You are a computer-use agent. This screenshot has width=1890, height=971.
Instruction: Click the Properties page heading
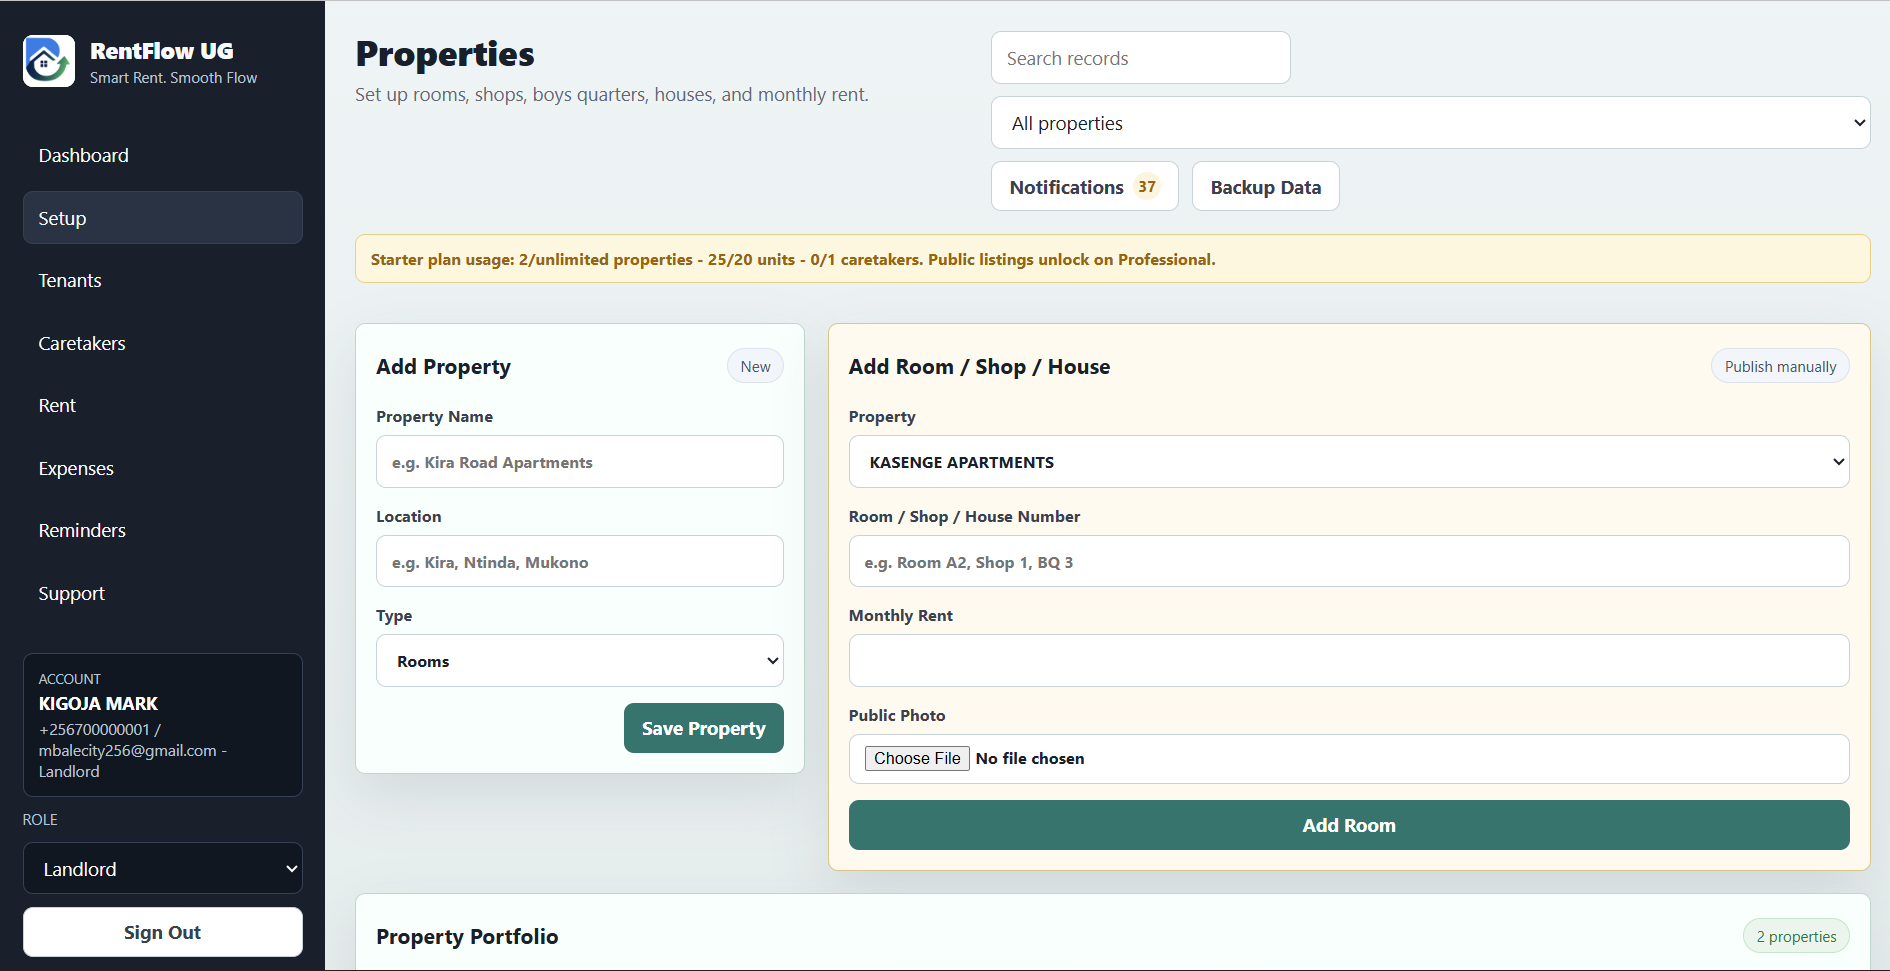click(x=445, y=54)
